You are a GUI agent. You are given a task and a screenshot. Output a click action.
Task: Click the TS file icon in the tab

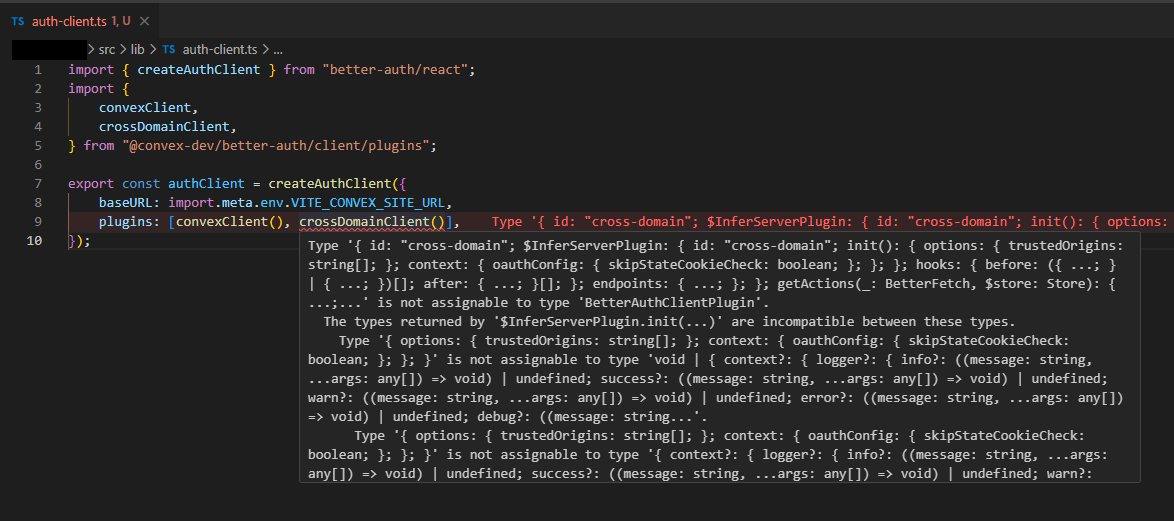(18, 22)
